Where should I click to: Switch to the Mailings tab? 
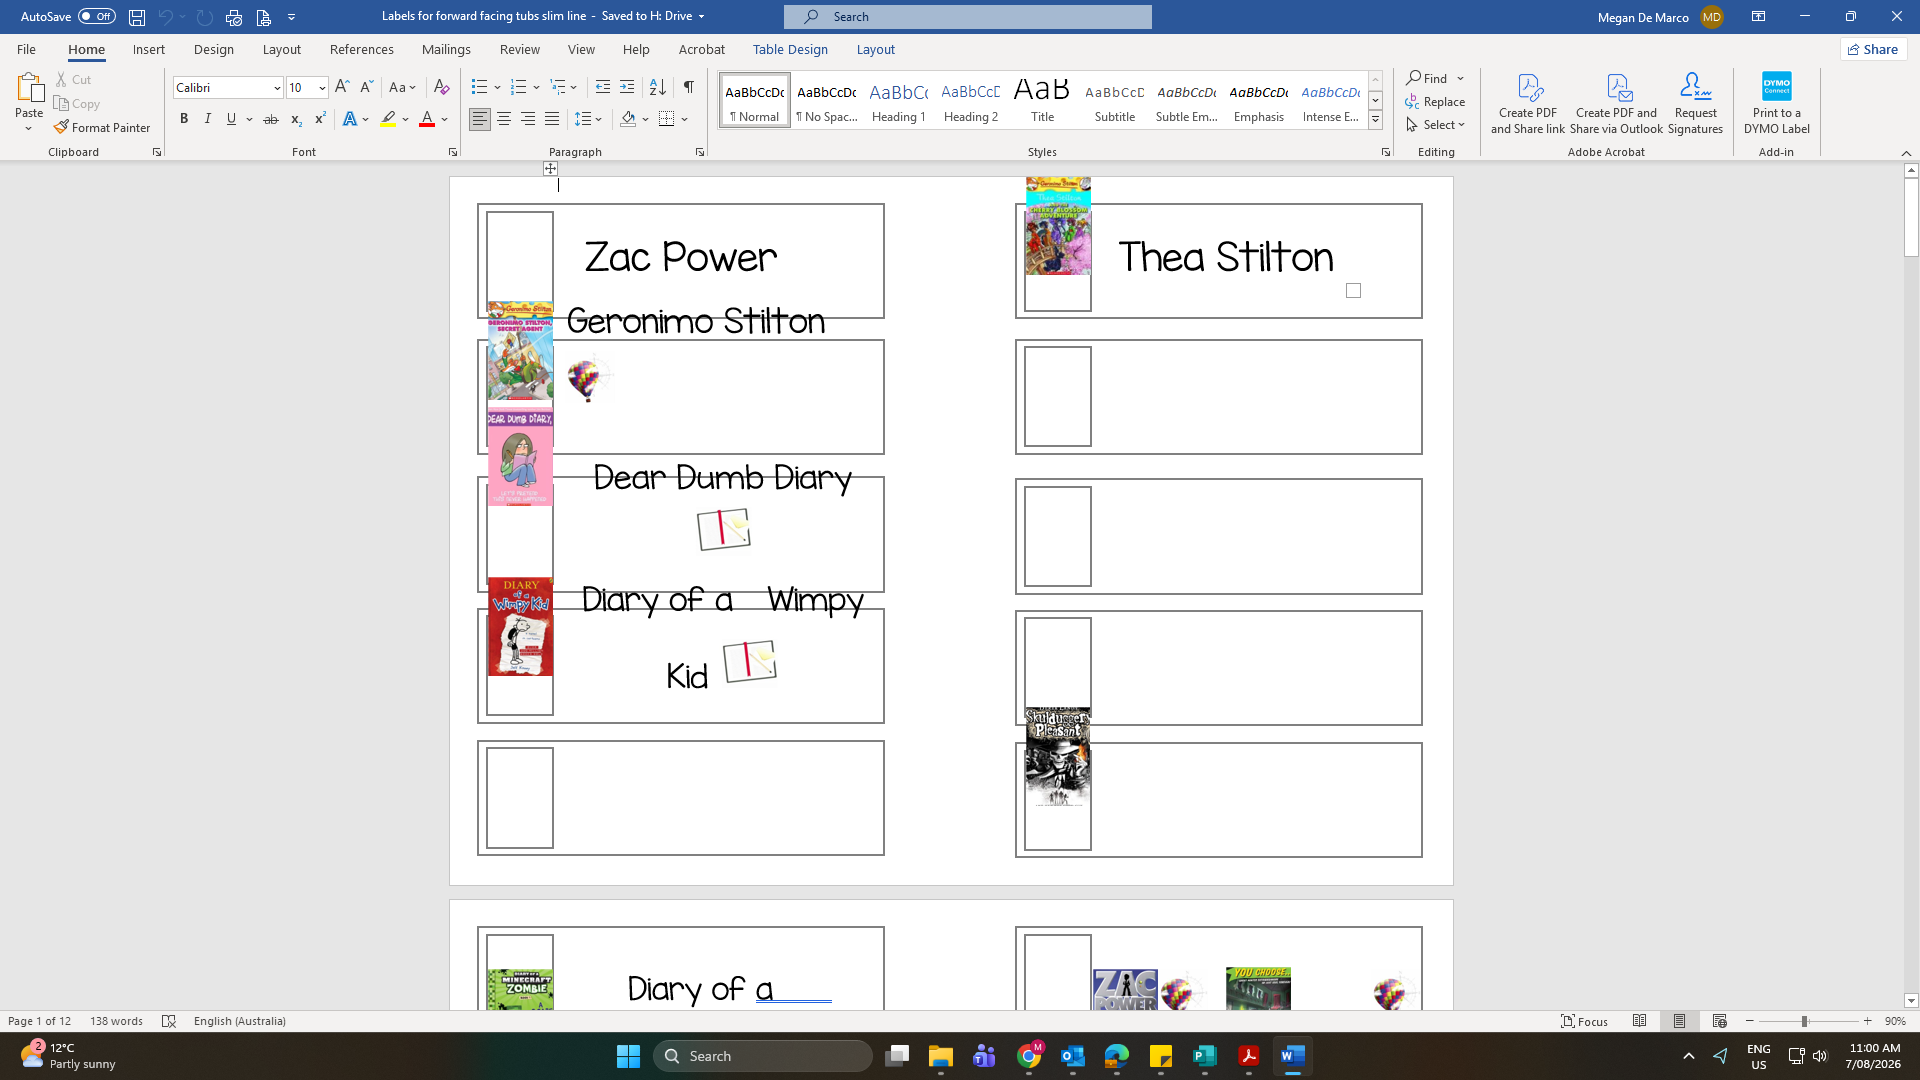coord(446,49)
